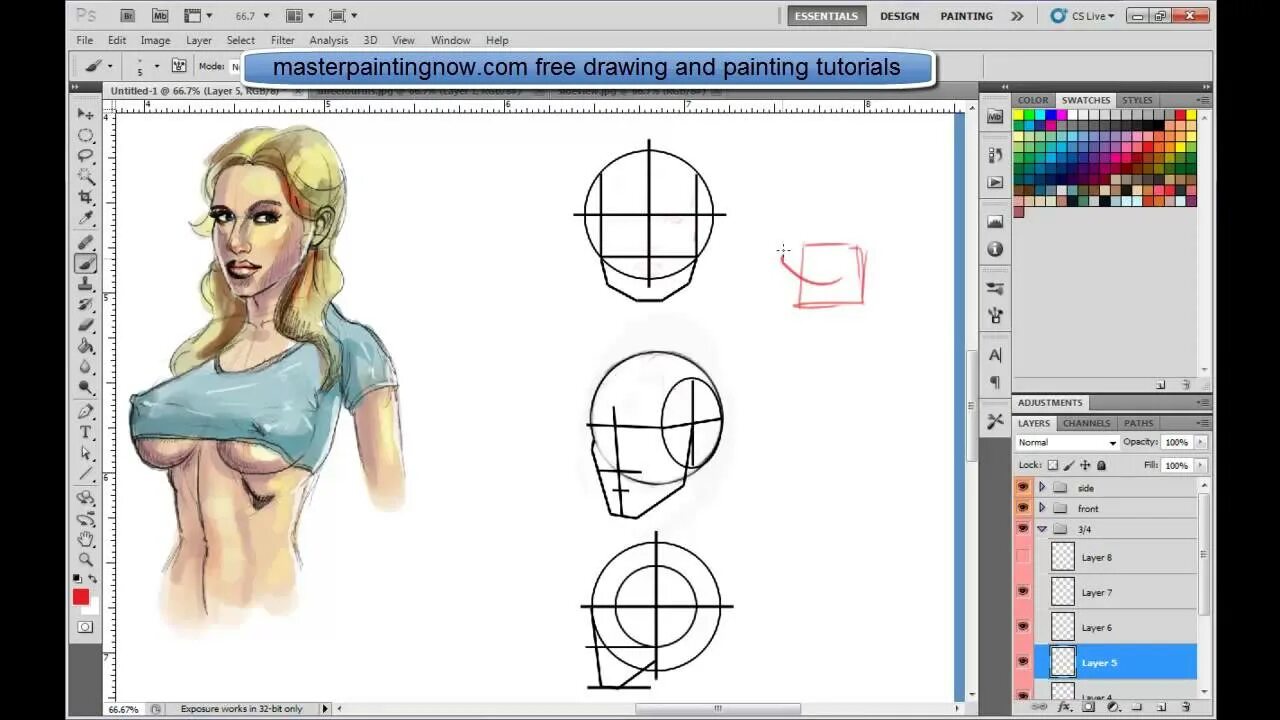1280x720 pixels.
Task: Select the Clone Stamp tool
Action: [86, 285]
